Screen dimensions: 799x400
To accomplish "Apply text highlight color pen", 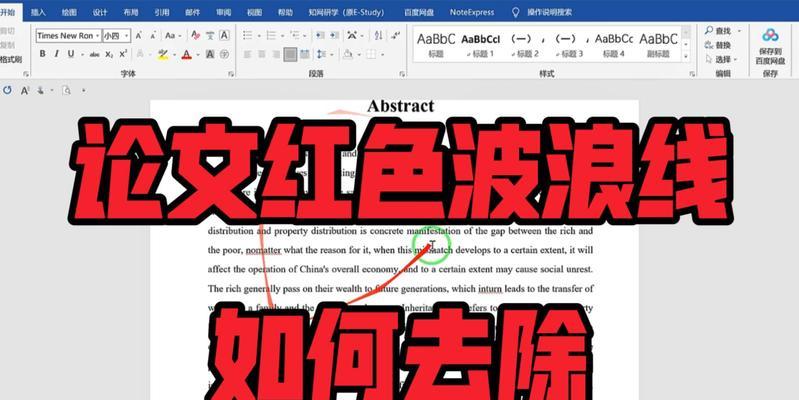I will point(163,54).
